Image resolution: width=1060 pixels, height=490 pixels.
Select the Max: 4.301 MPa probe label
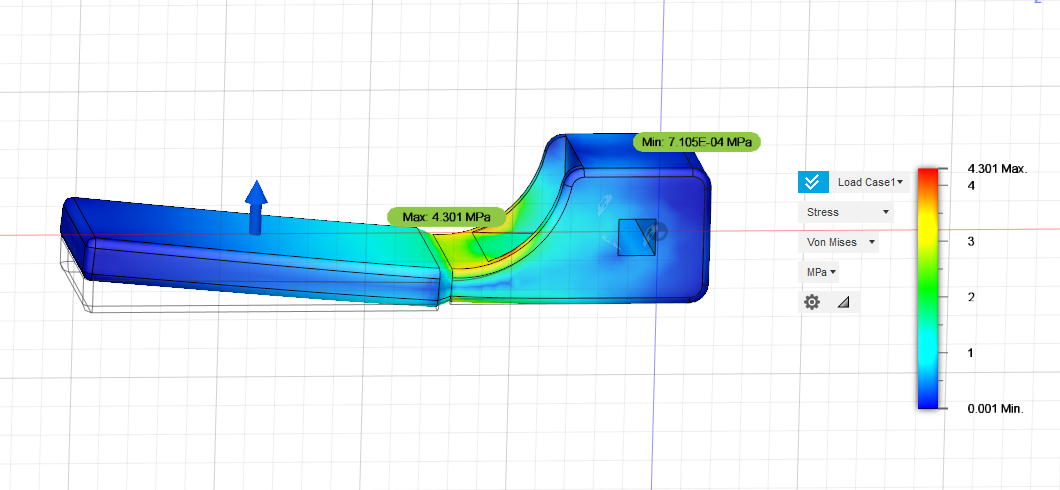[445, 217]
